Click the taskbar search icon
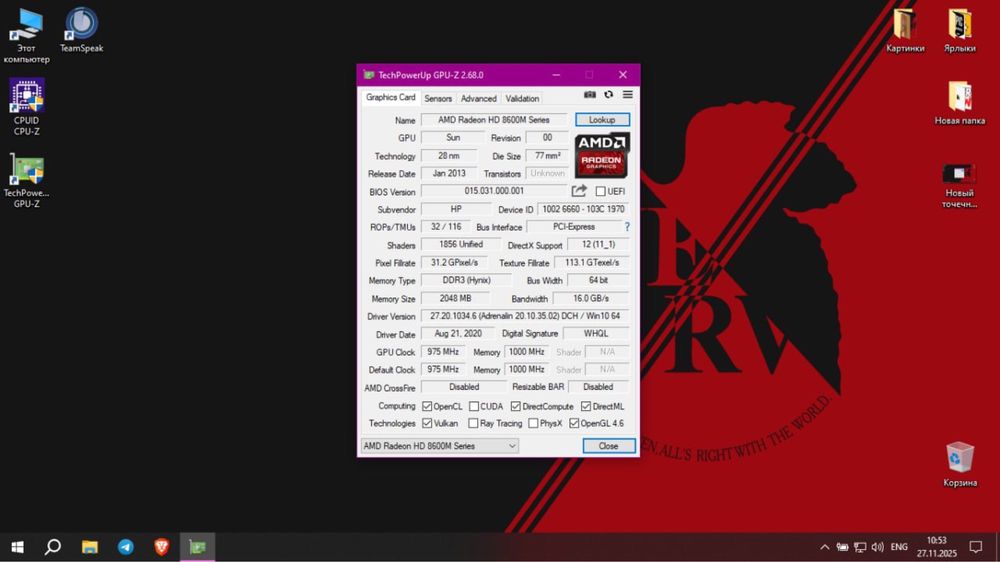The width and height of the screenshot is (1000, 562). (x=53, y=547)
